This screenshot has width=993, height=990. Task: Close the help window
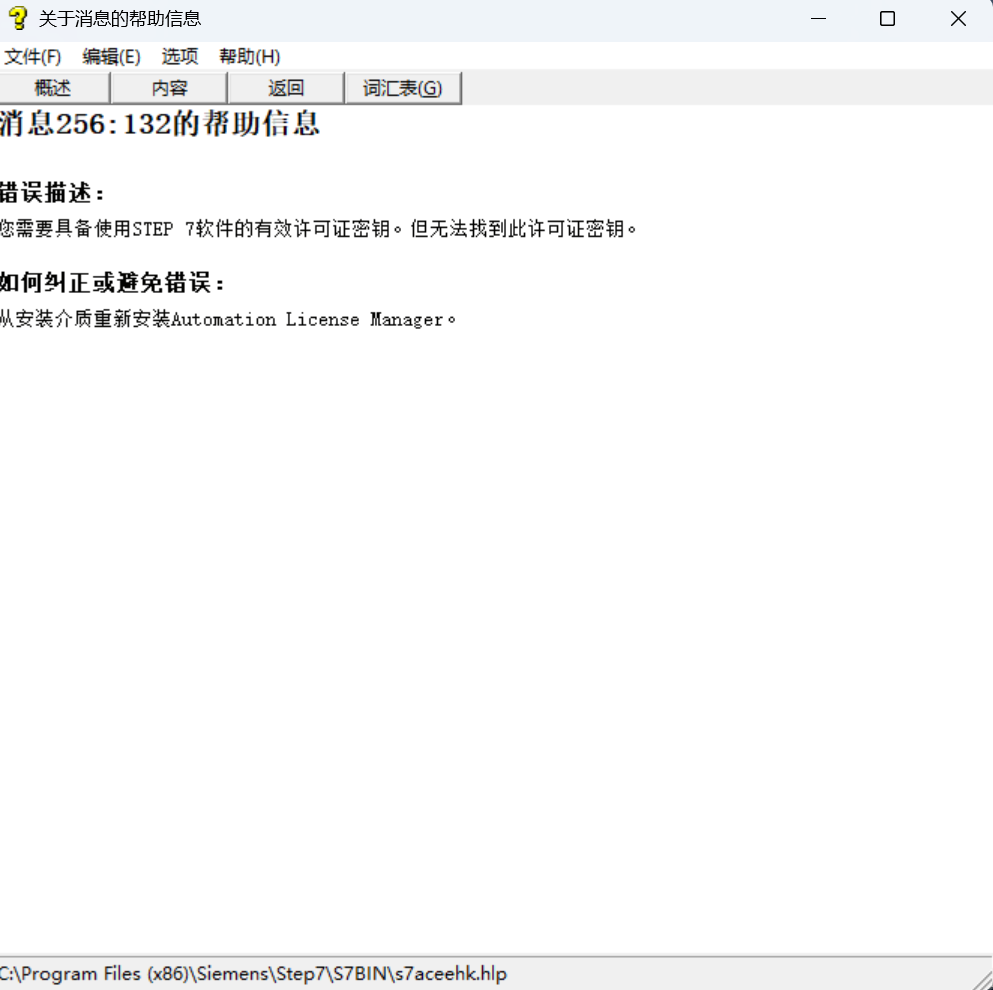[958, 19]
